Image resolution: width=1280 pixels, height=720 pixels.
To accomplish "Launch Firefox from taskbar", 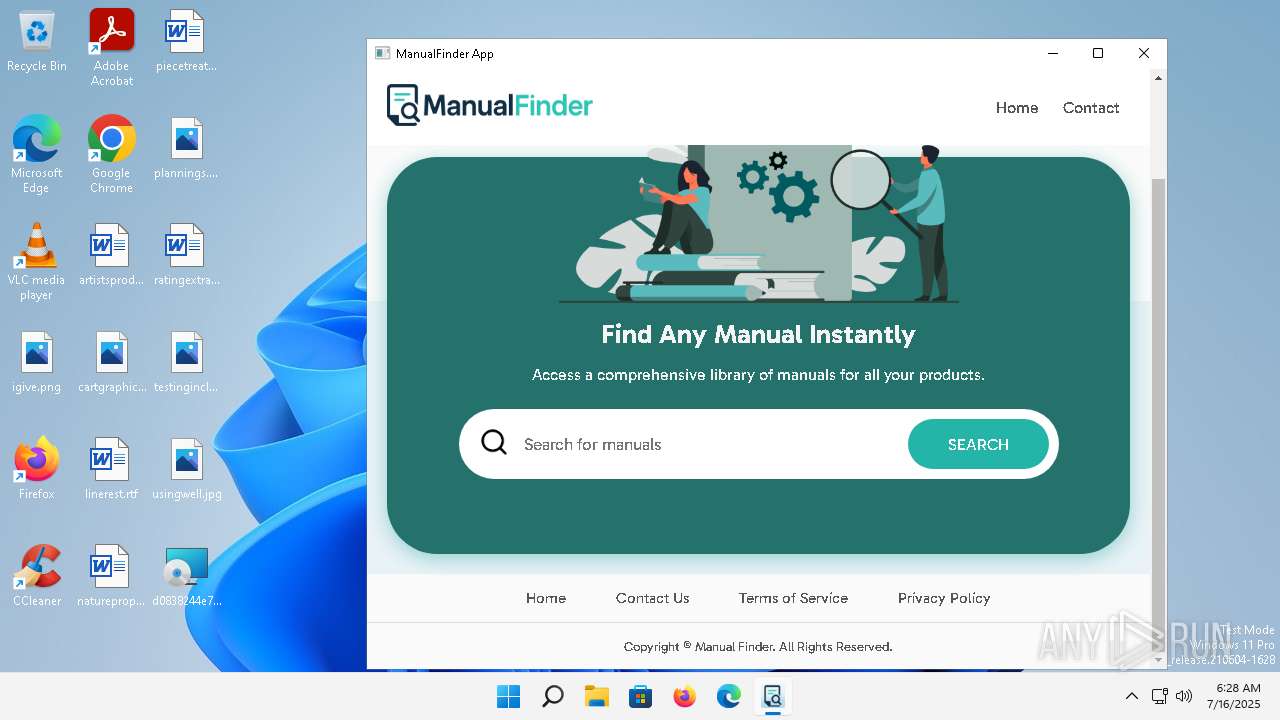I will 684,696.
